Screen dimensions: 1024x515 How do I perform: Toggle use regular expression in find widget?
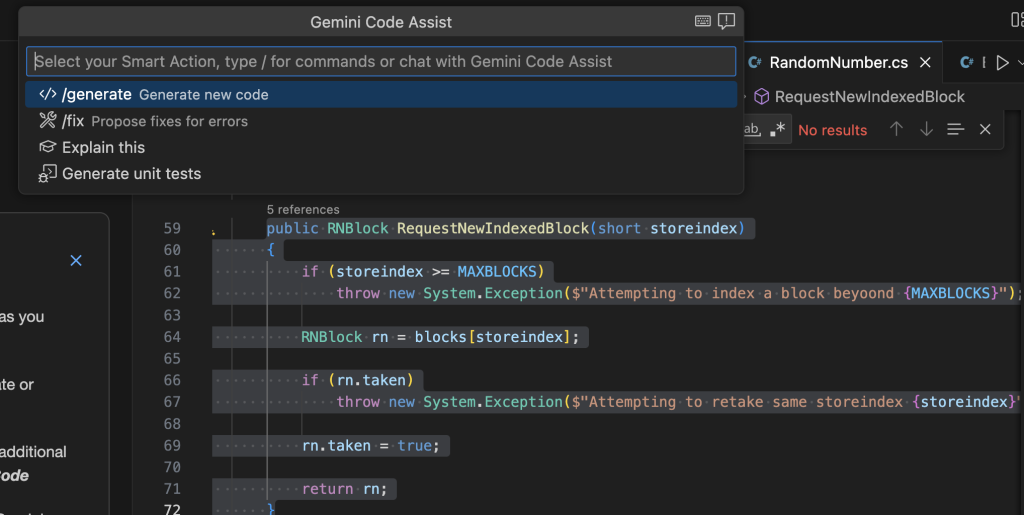[777, 129]
